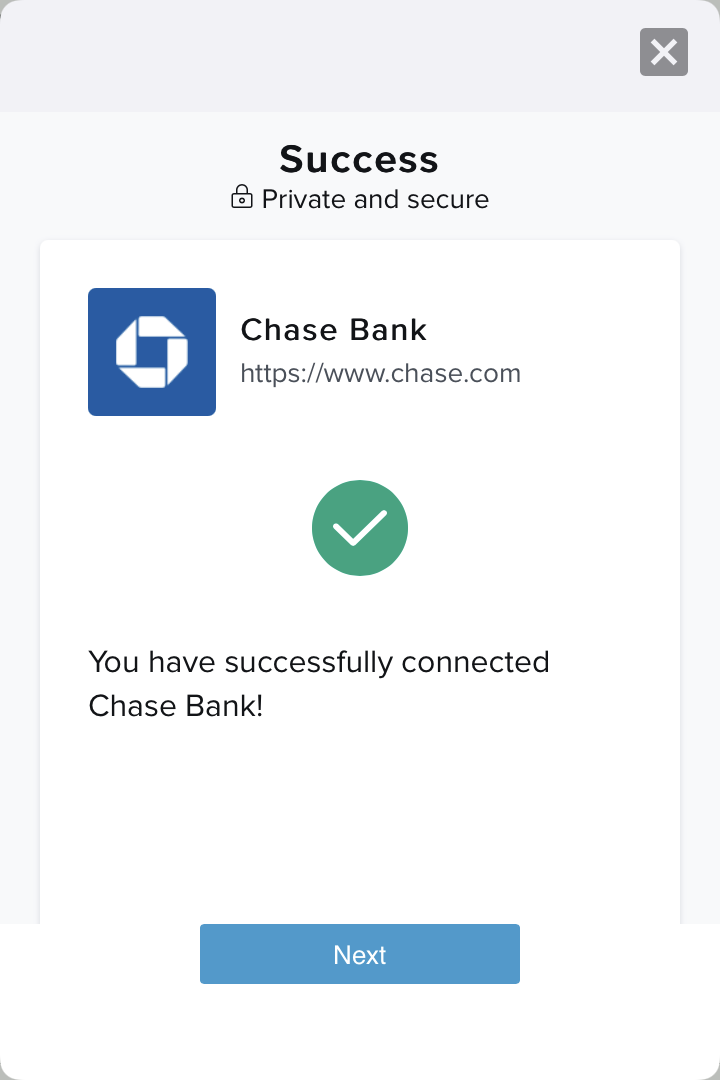
Task: Click the empty card space below the message
Action: (x=360, y=820)
